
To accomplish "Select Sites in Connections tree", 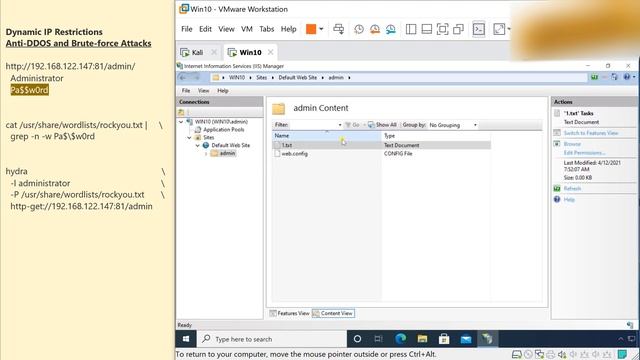I will click(208, 138).
